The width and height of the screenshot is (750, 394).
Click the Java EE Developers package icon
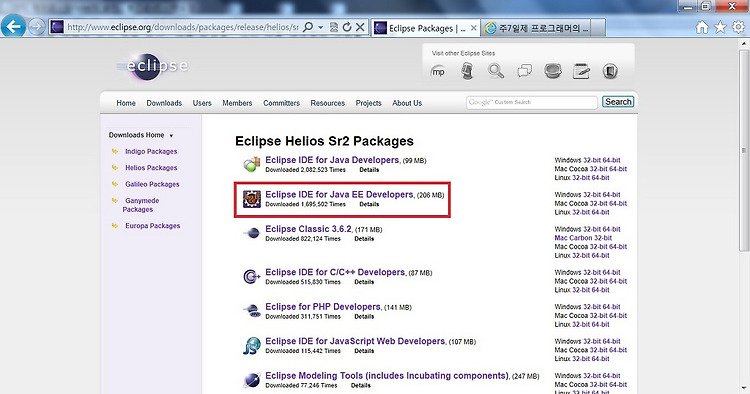pyautogui.click(x=252, y=198)
